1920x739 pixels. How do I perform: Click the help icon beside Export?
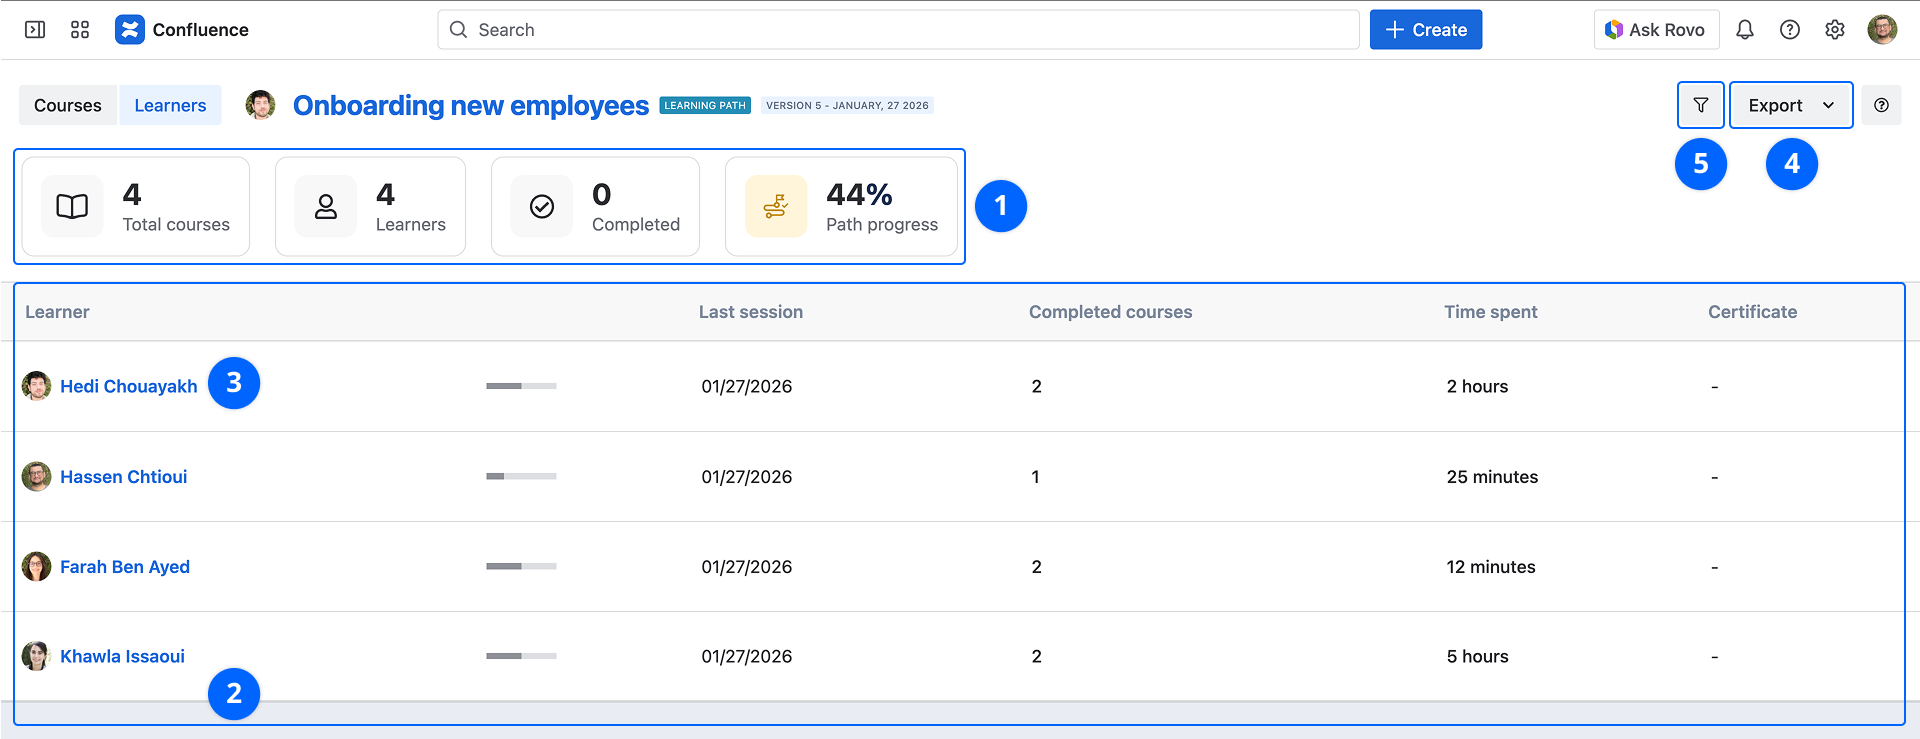point(1881,105)
